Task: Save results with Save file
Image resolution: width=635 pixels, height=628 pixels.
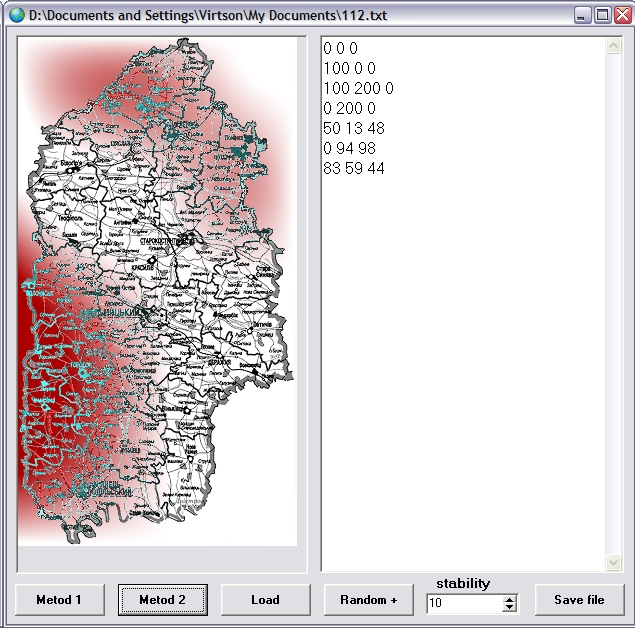Action: (x=580, y=600)
